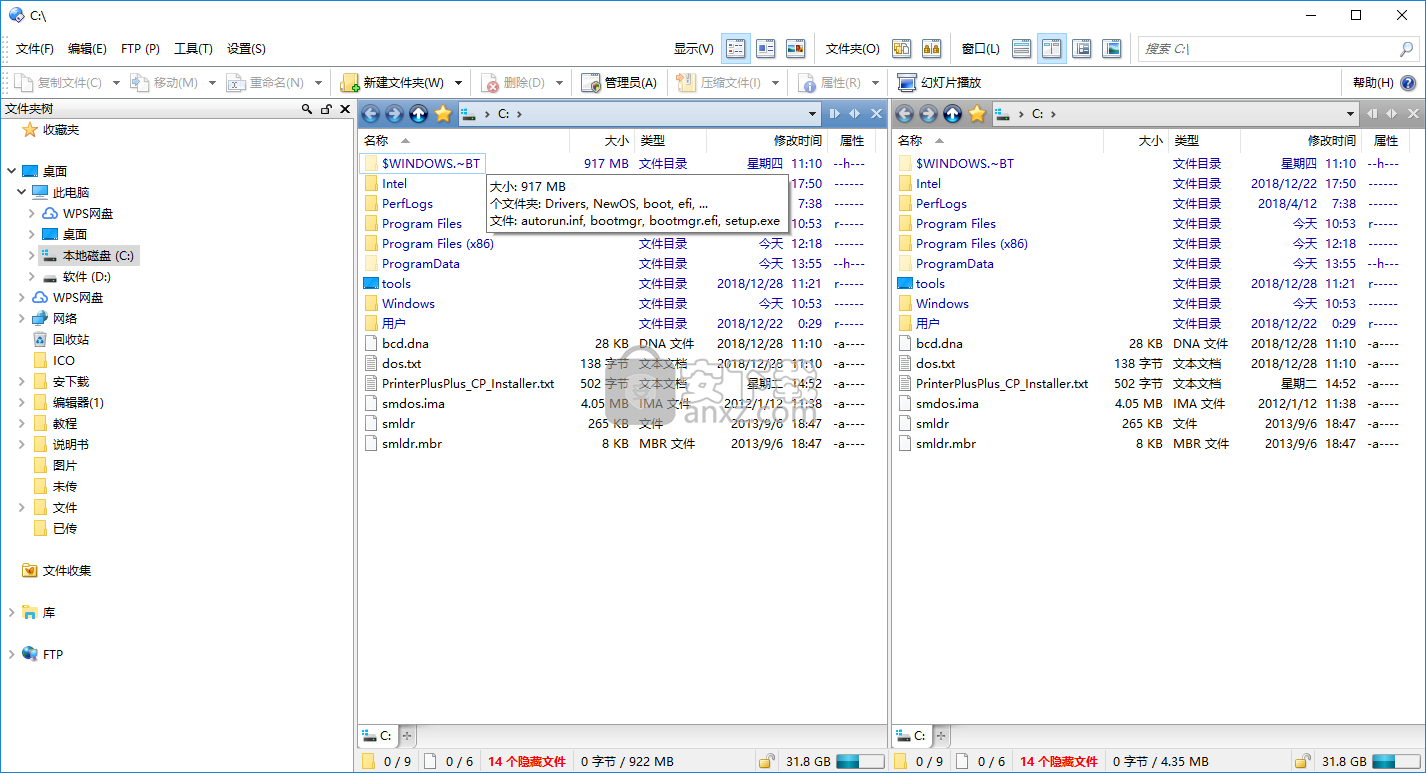Image resolution: width=1426 pixels, height=773 pixels.
Task: Create a new folder with 新建文件夹(W)
Action: click(394, 83)
